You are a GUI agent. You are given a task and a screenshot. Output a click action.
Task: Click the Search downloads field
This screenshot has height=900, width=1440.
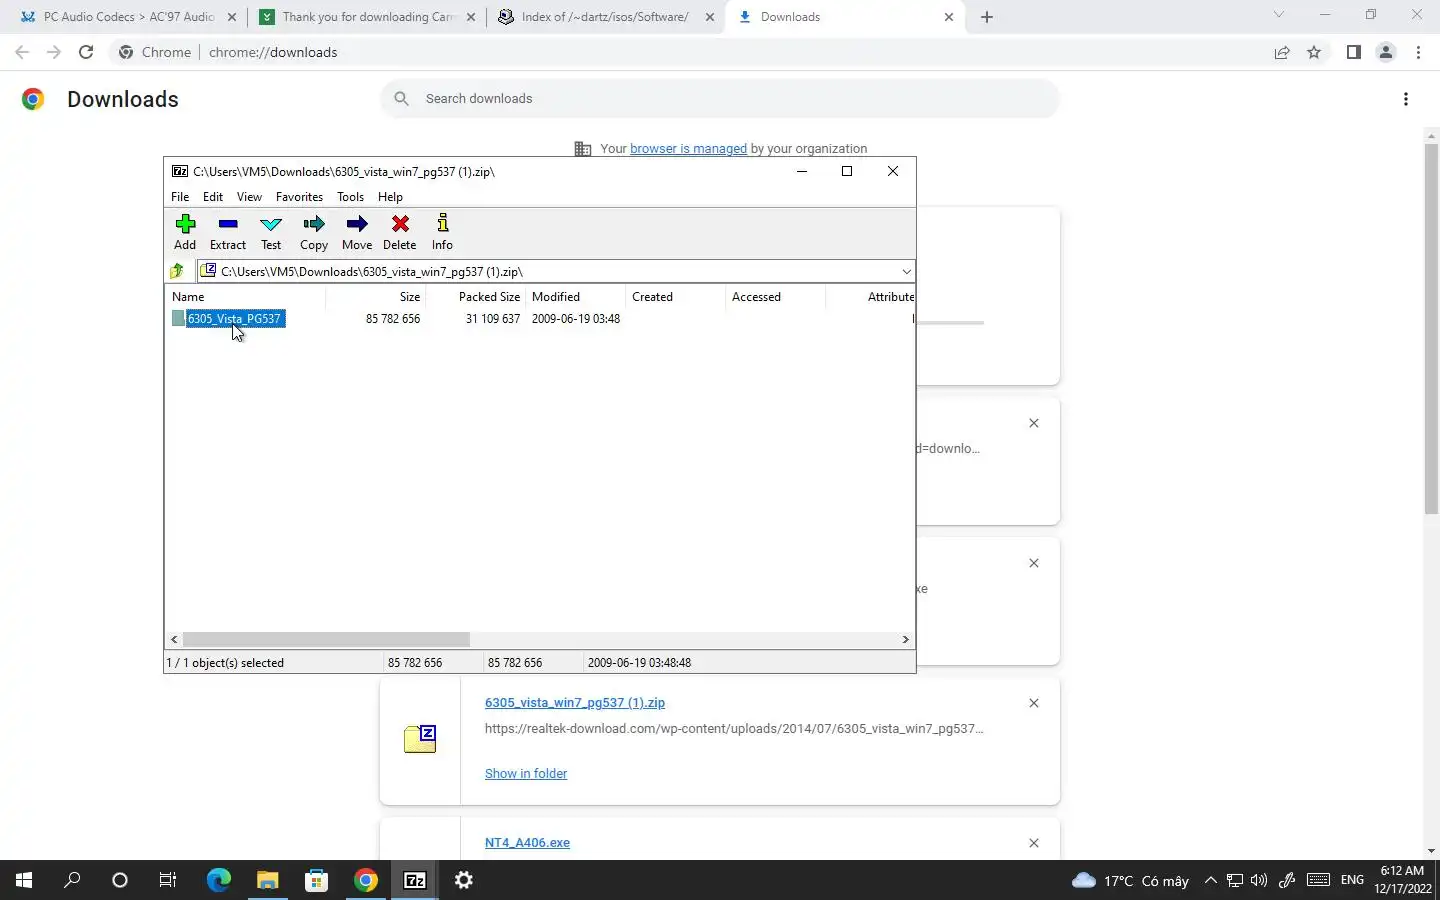point(720,99)
